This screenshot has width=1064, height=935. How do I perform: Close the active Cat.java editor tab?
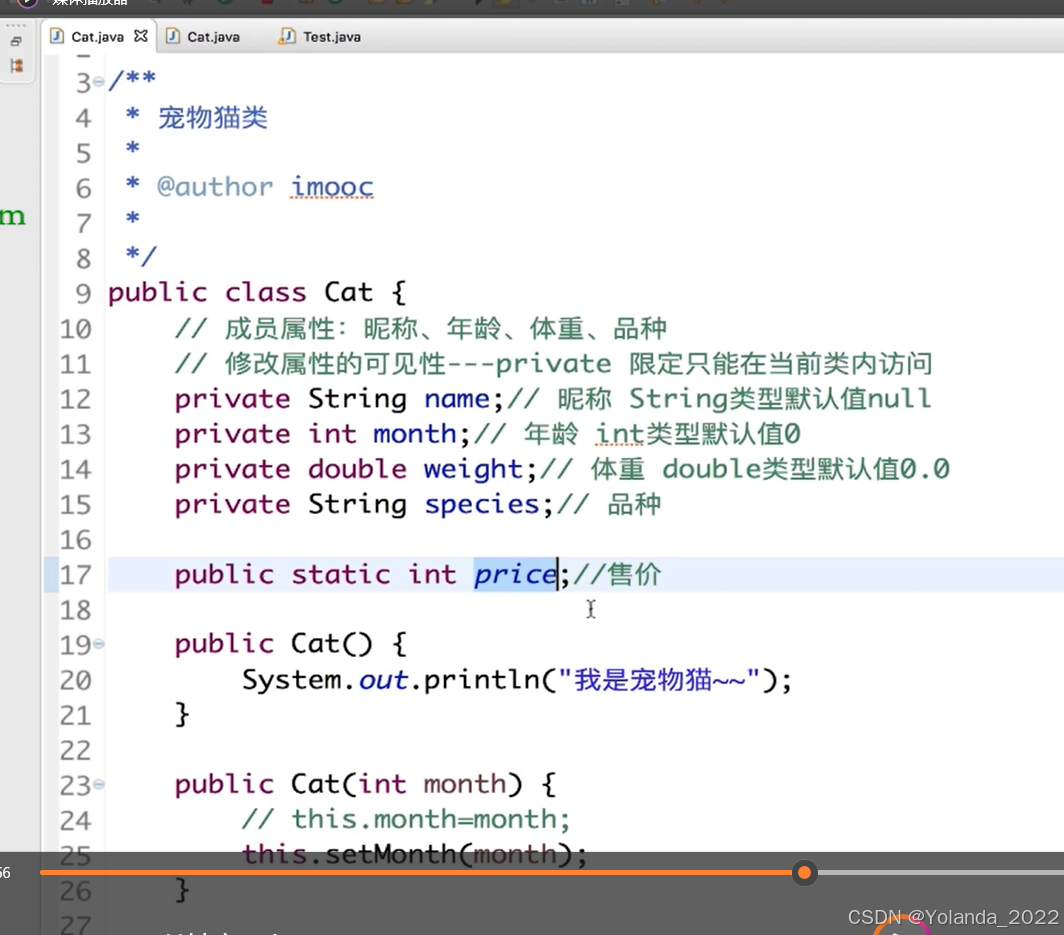coord(140,36)
